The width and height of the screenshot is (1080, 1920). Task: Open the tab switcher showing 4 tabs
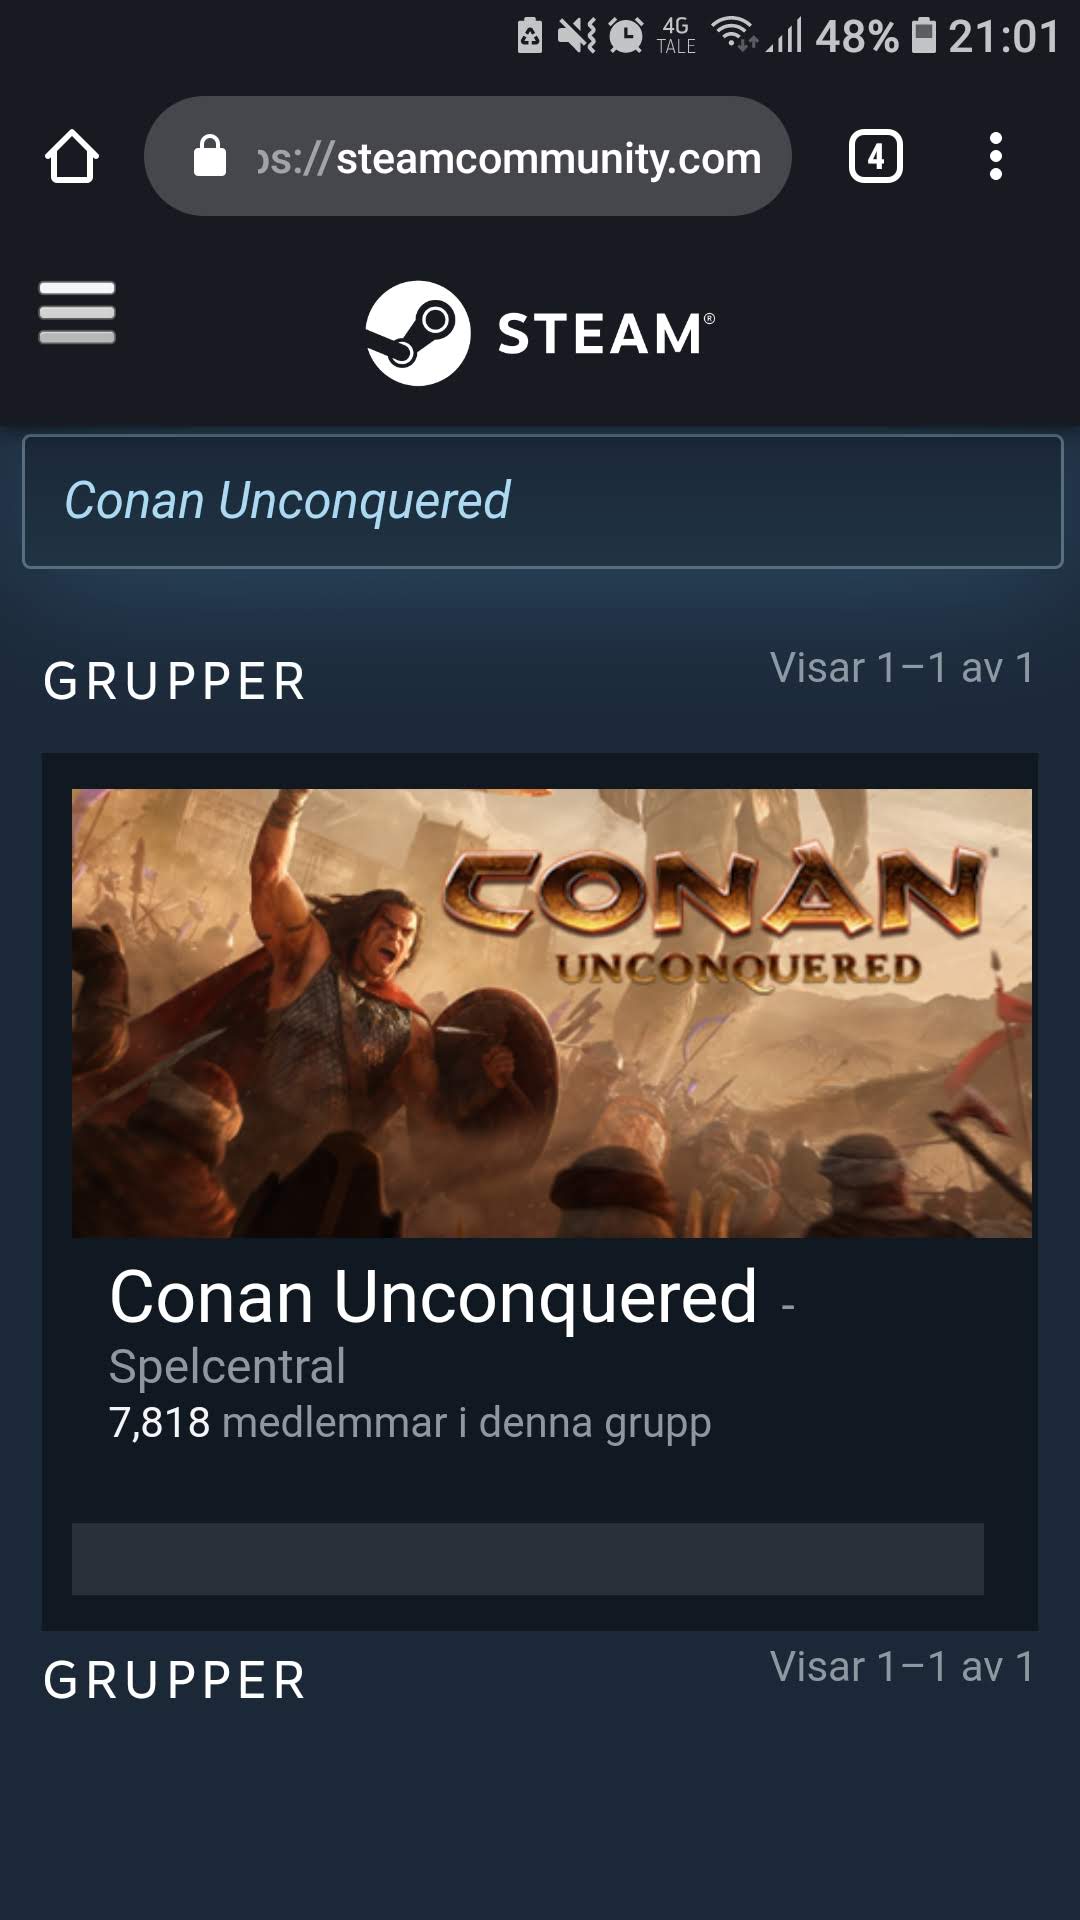coord(876,157)
